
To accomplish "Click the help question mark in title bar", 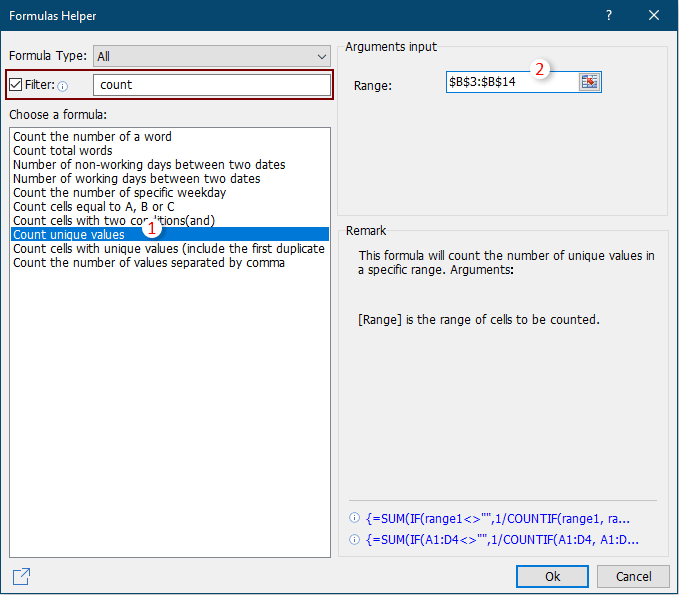I will click(x=608, y=15).
